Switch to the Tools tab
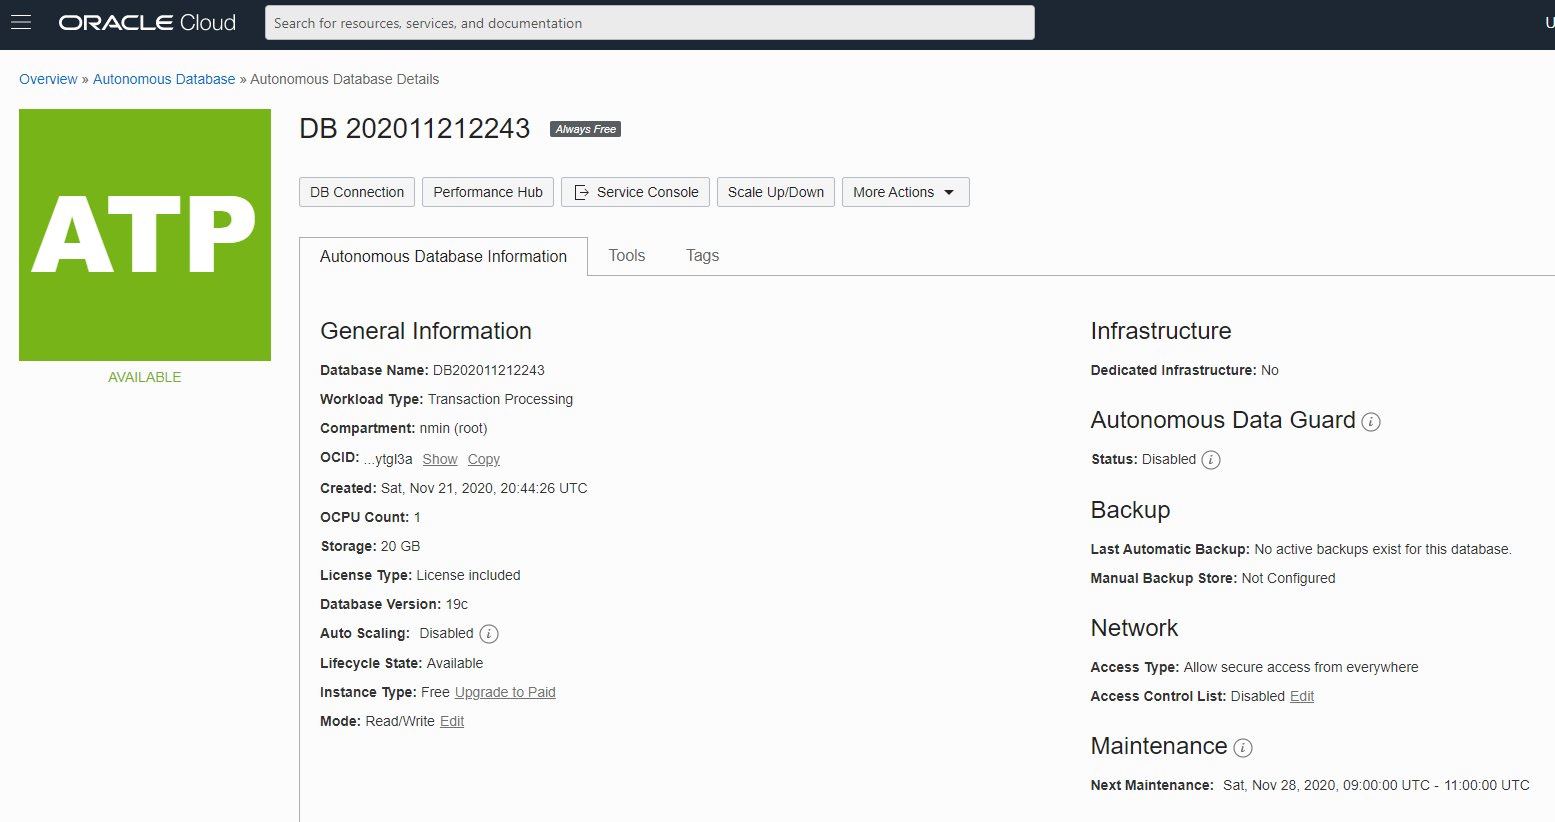 click(x=626, y=256)
